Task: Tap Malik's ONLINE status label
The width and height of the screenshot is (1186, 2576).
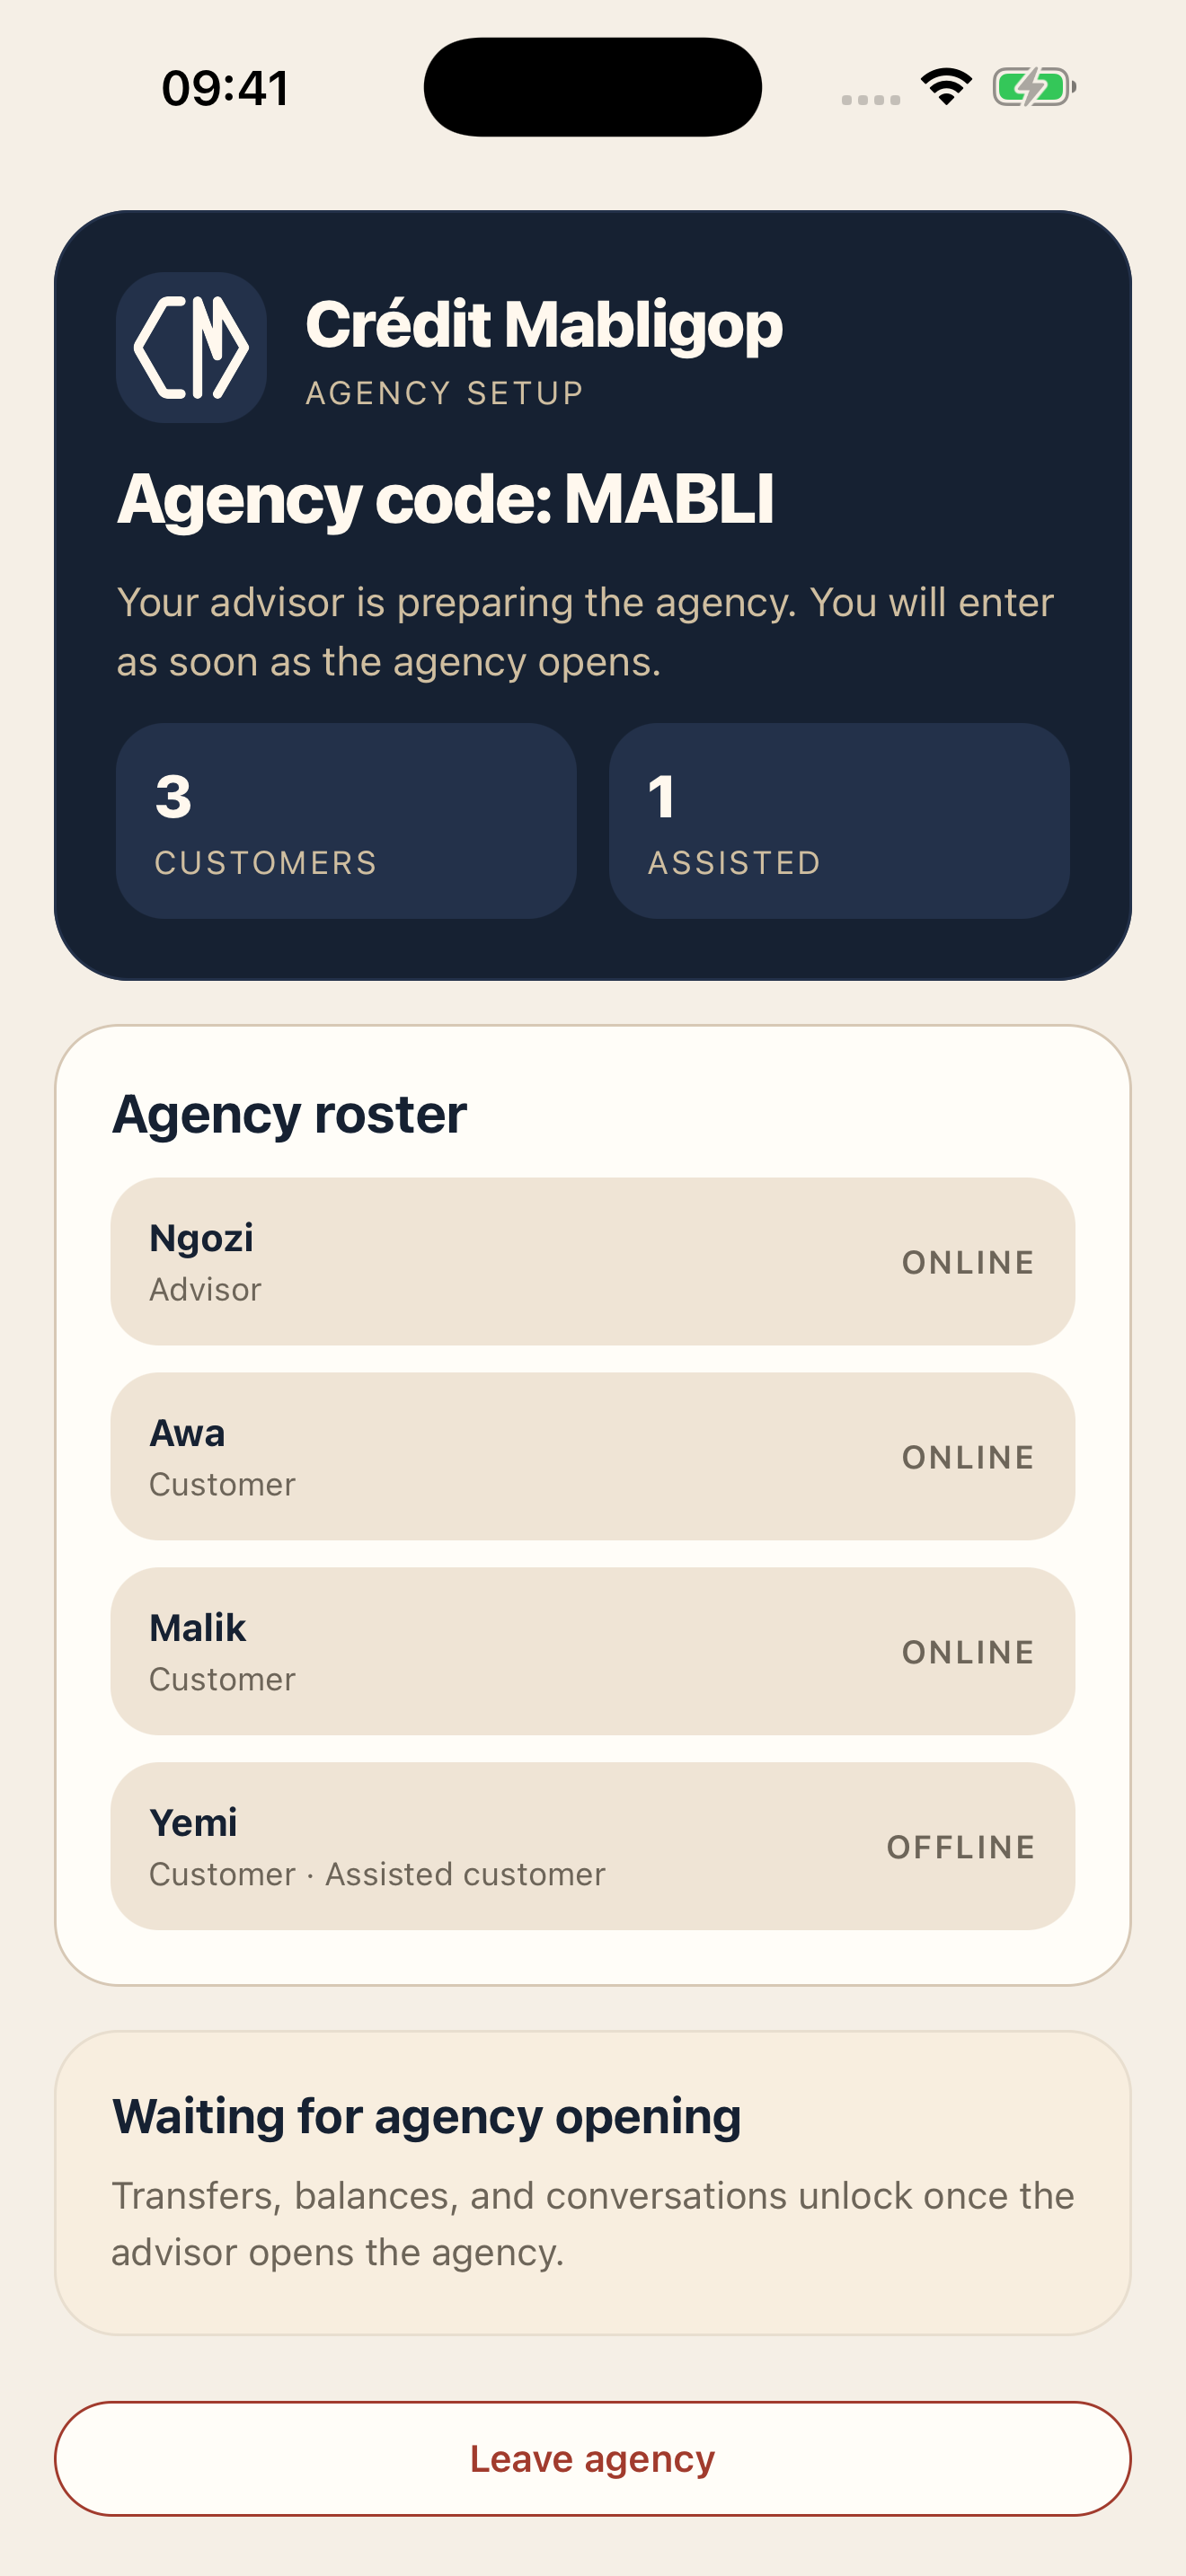Action: [x=967, y=1652]
